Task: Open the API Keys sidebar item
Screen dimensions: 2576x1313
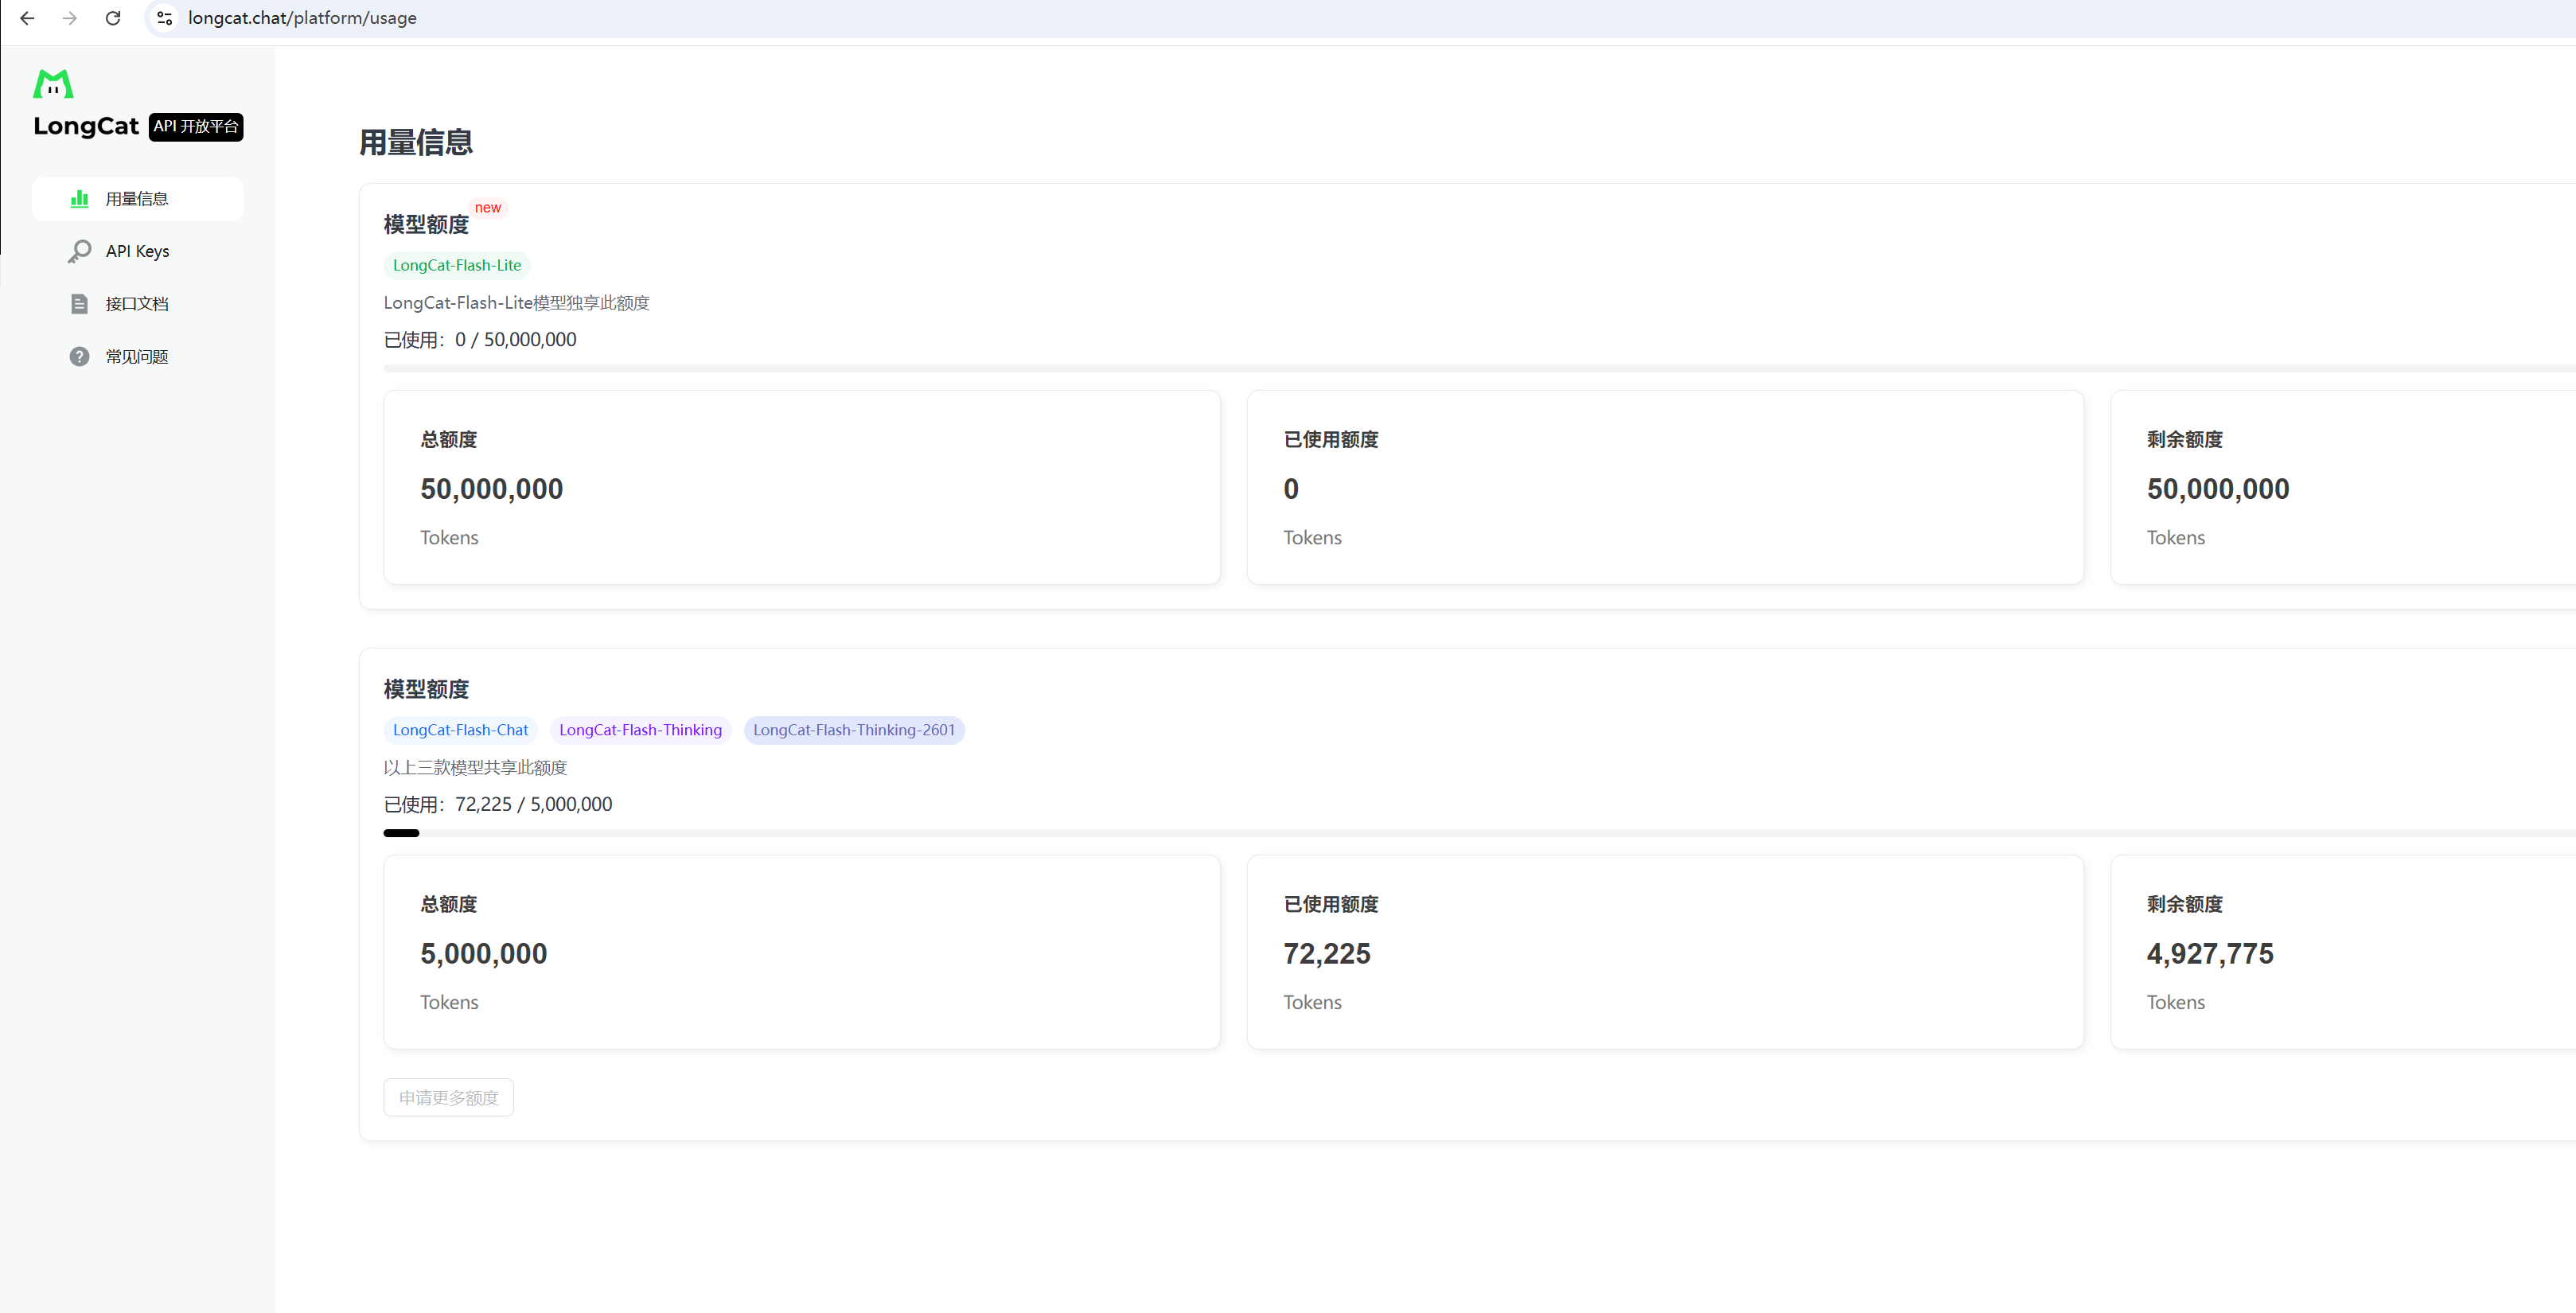Action: click(x=137, y=251)
